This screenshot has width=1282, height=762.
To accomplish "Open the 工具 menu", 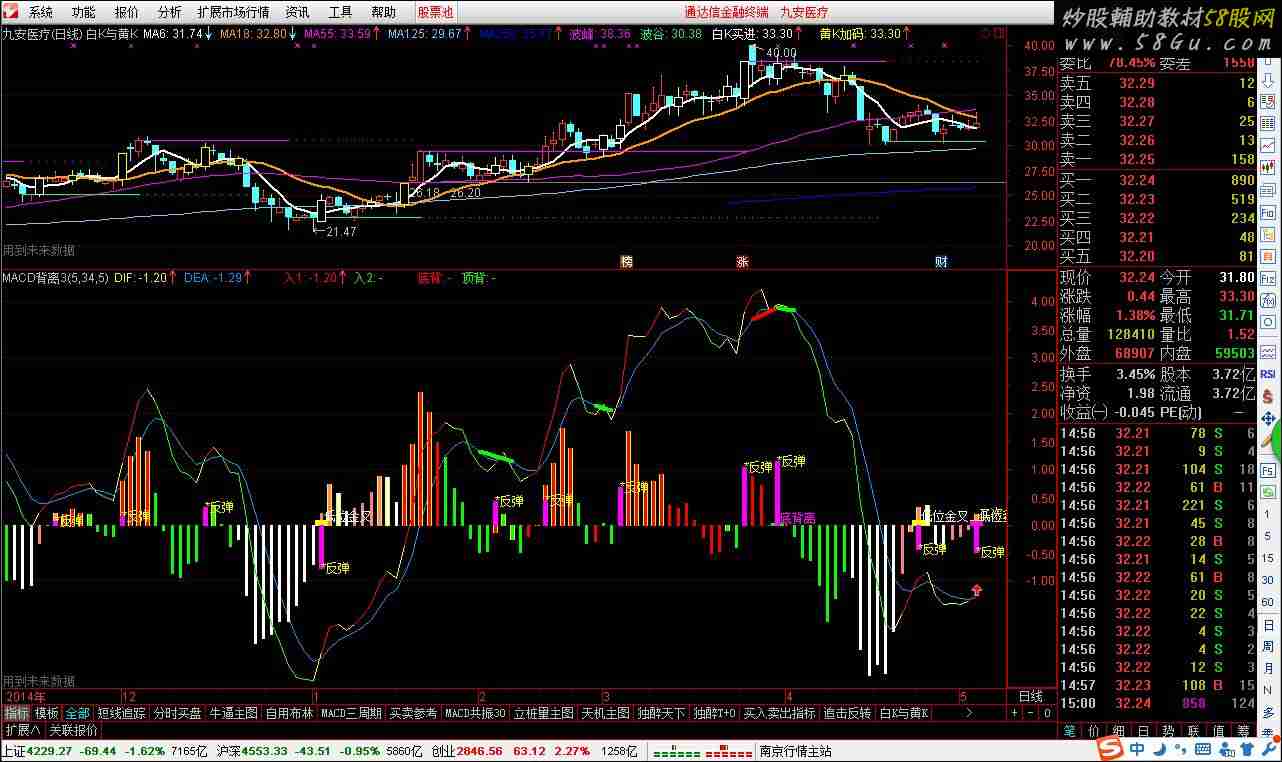I will coord(340,12).
